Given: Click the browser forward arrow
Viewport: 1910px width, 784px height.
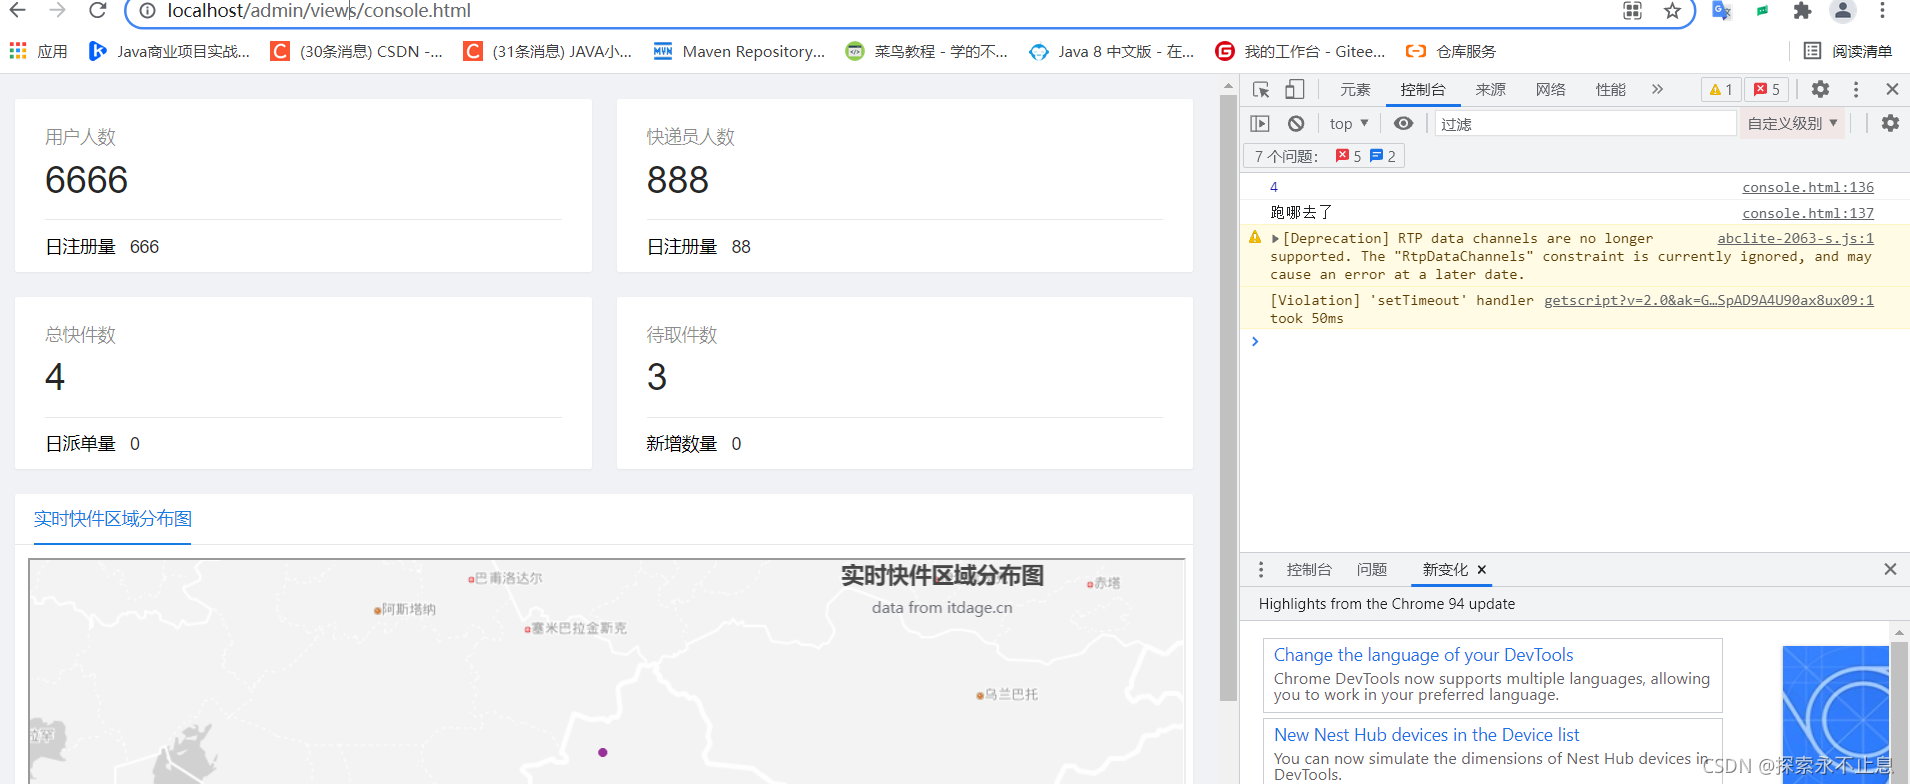Looking at the screenshot, I should pos(57,10).
